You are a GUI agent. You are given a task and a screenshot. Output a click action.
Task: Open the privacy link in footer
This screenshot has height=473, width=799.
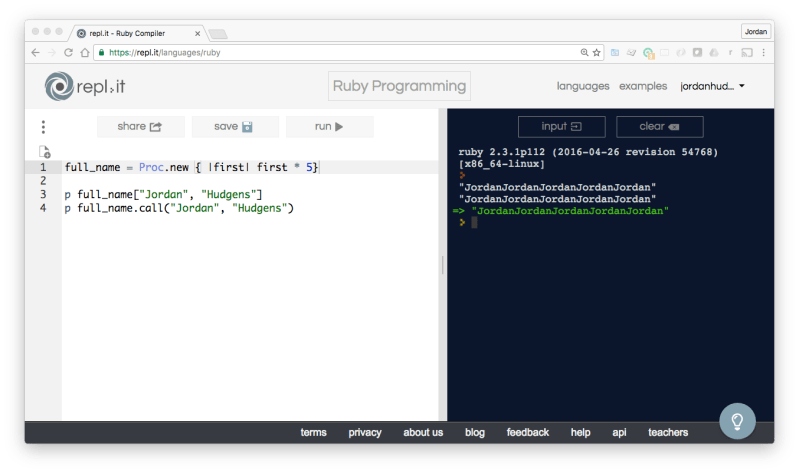coord(365,432)
